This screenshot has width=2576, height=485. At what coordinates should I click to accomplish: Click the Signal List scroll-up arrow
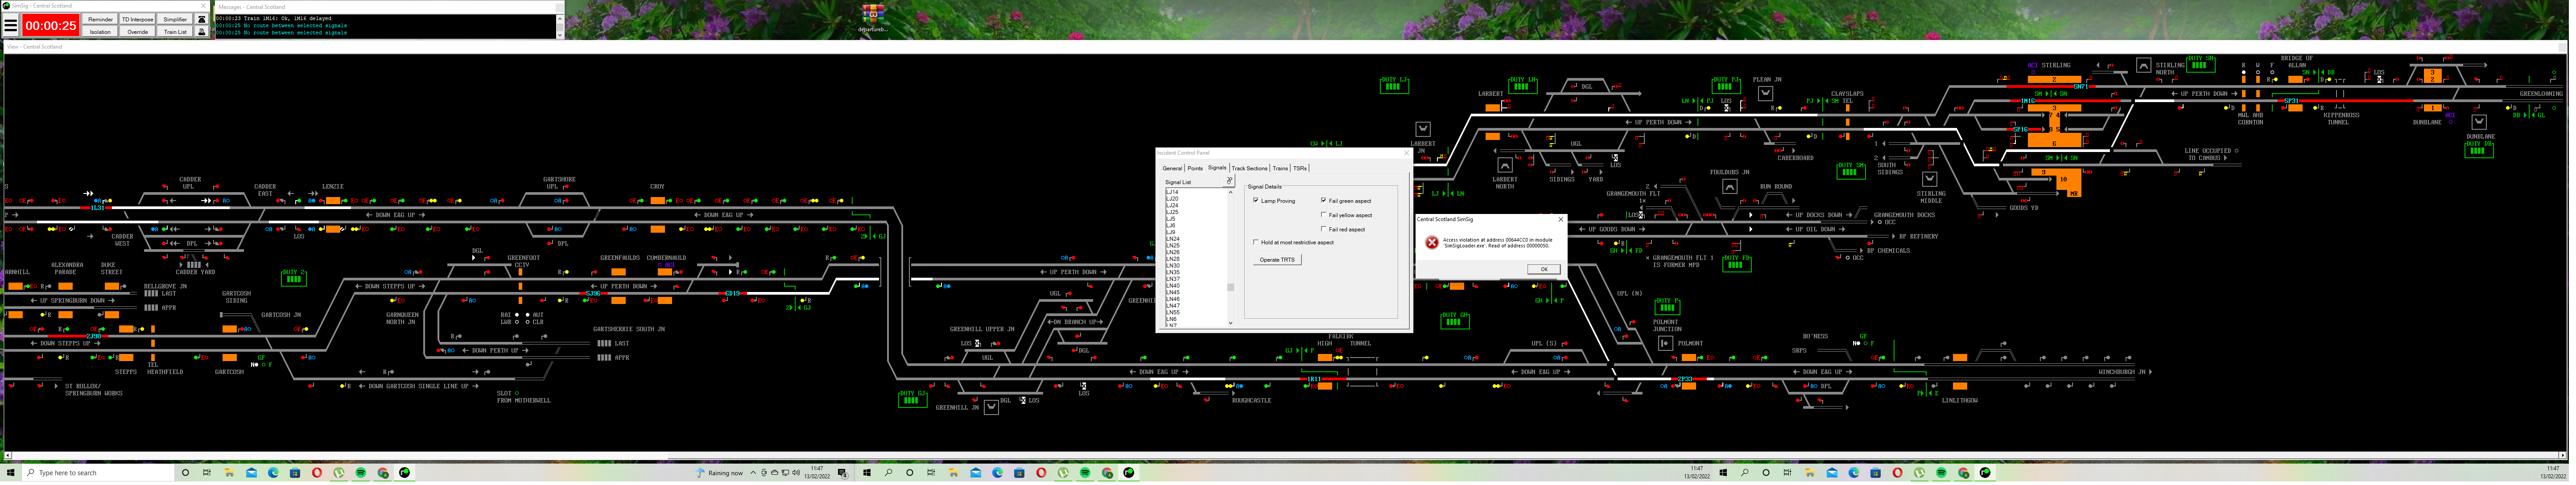(x=1230, y=192)
